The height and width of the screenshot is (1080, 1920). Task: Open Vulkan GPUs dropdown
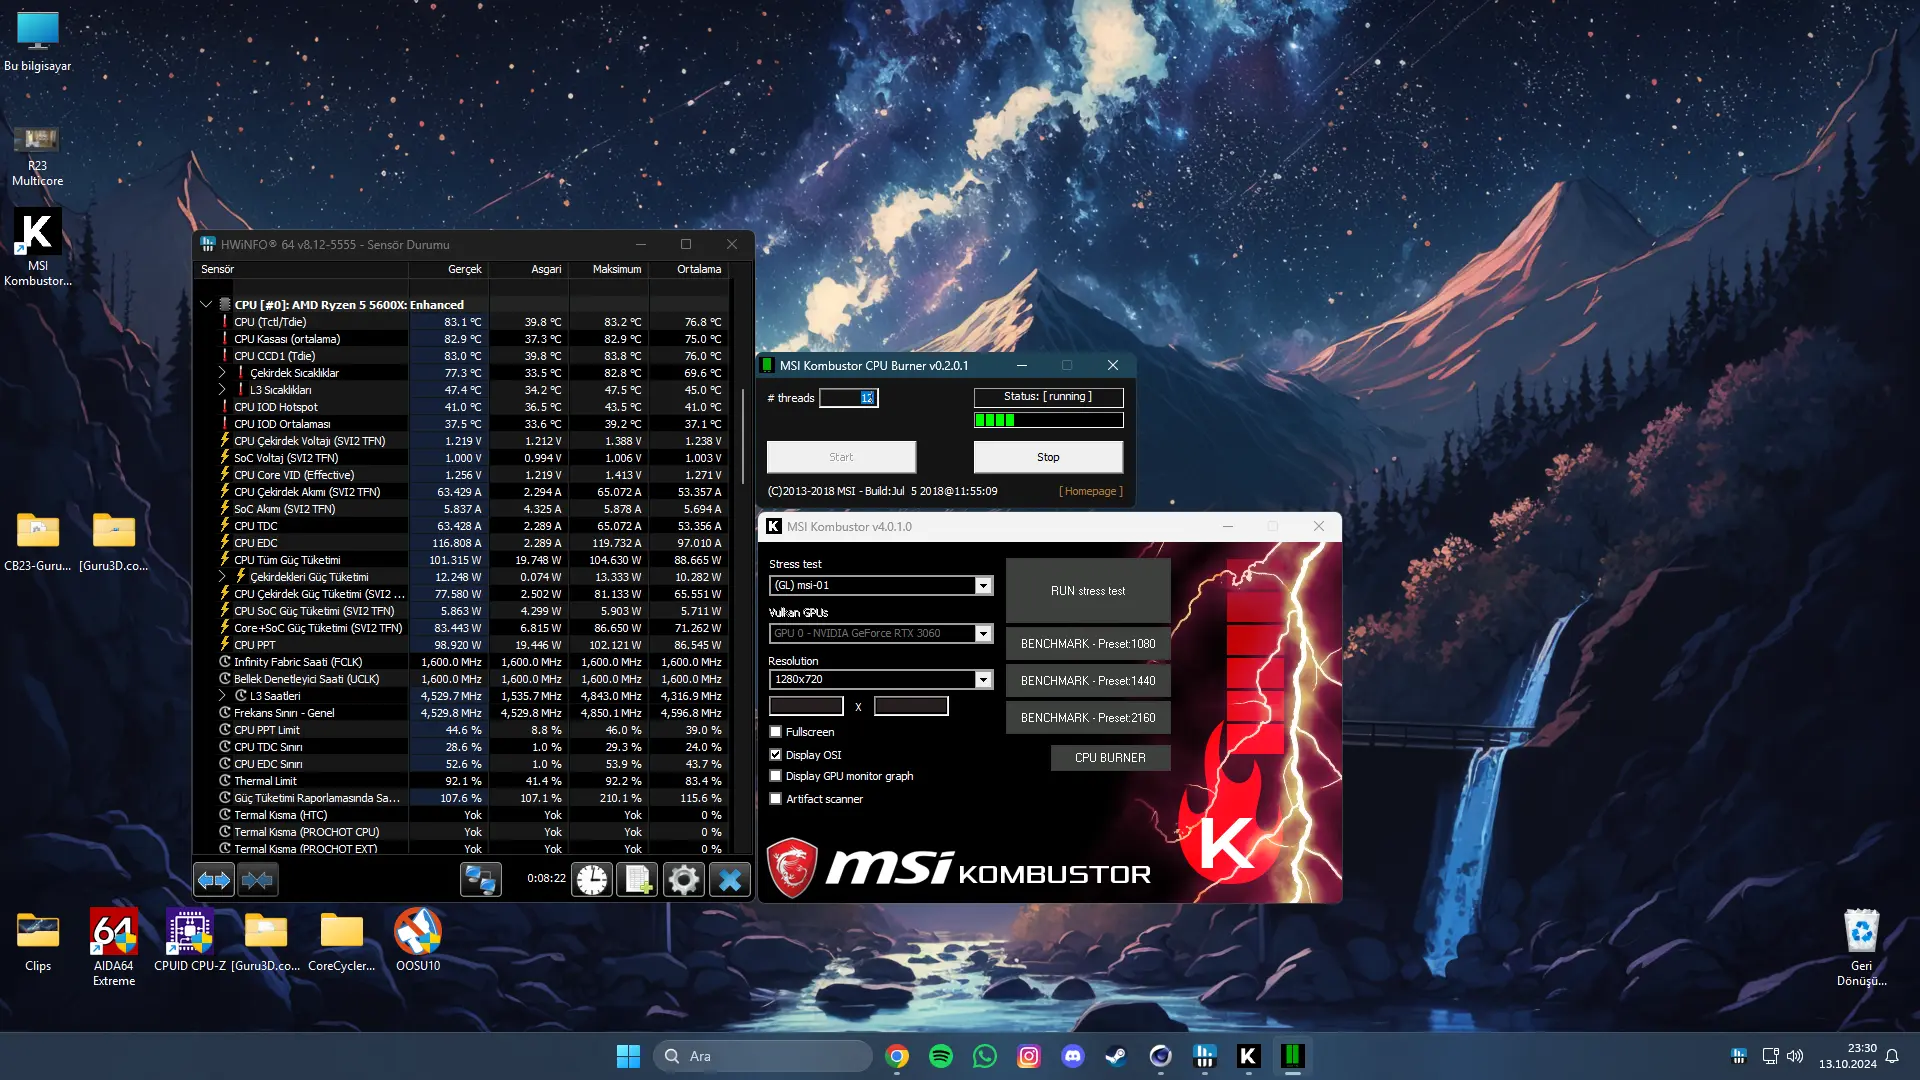881,633
